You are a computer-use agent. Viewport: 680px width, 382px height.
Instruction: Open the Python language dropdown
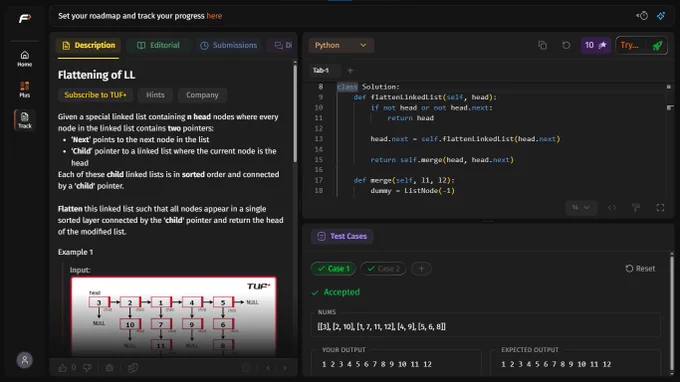[341, 45]
